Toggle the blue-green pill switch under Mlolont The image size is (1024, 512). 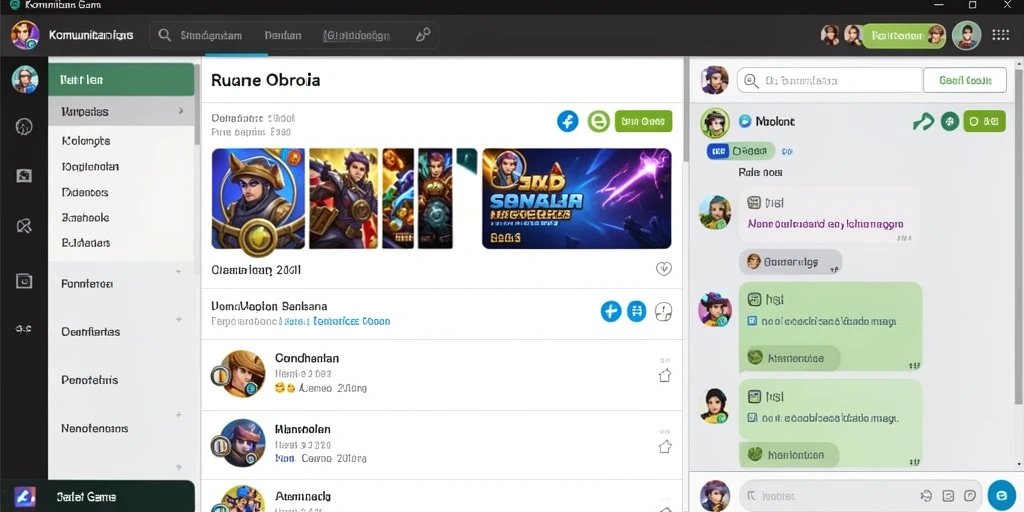point(741,151)
